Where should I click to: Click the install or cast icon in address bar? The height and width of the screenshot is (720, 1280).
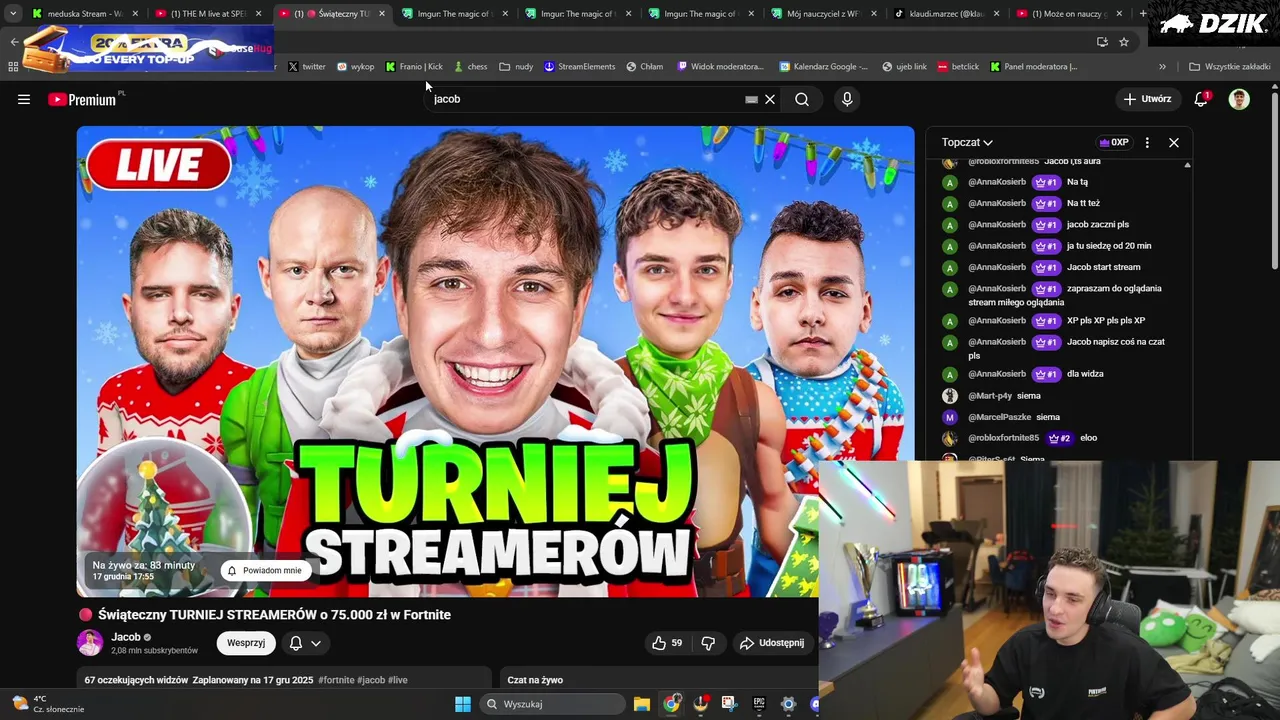click(x=1102, y=41)
